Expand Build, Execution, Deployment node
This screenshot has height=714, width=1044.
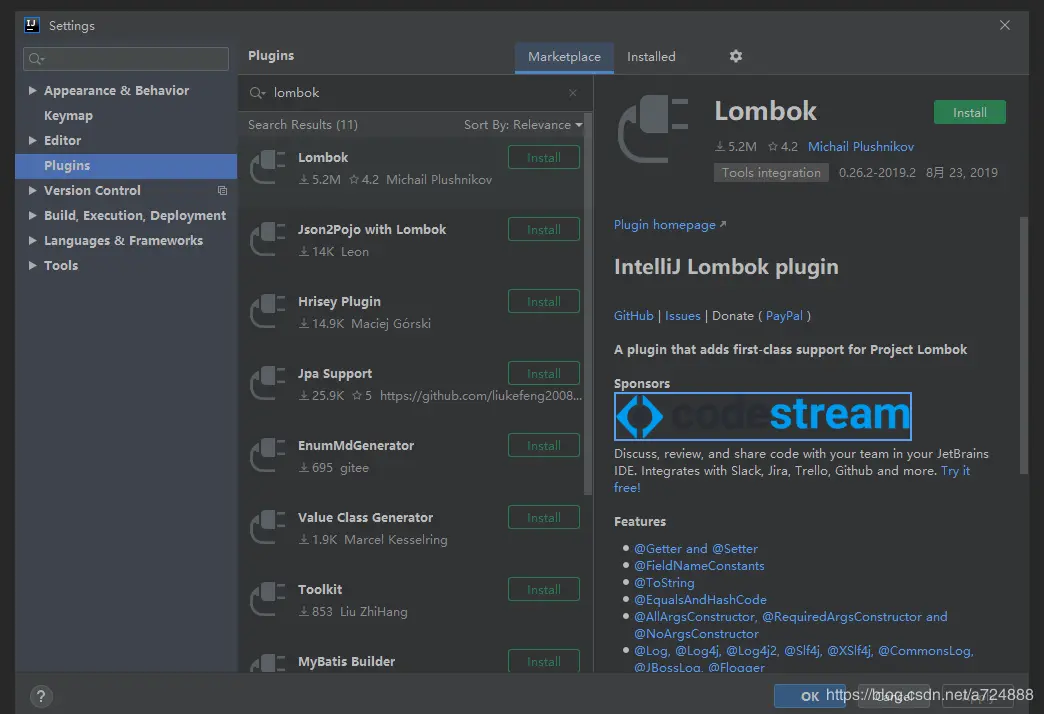click(32, 215)
